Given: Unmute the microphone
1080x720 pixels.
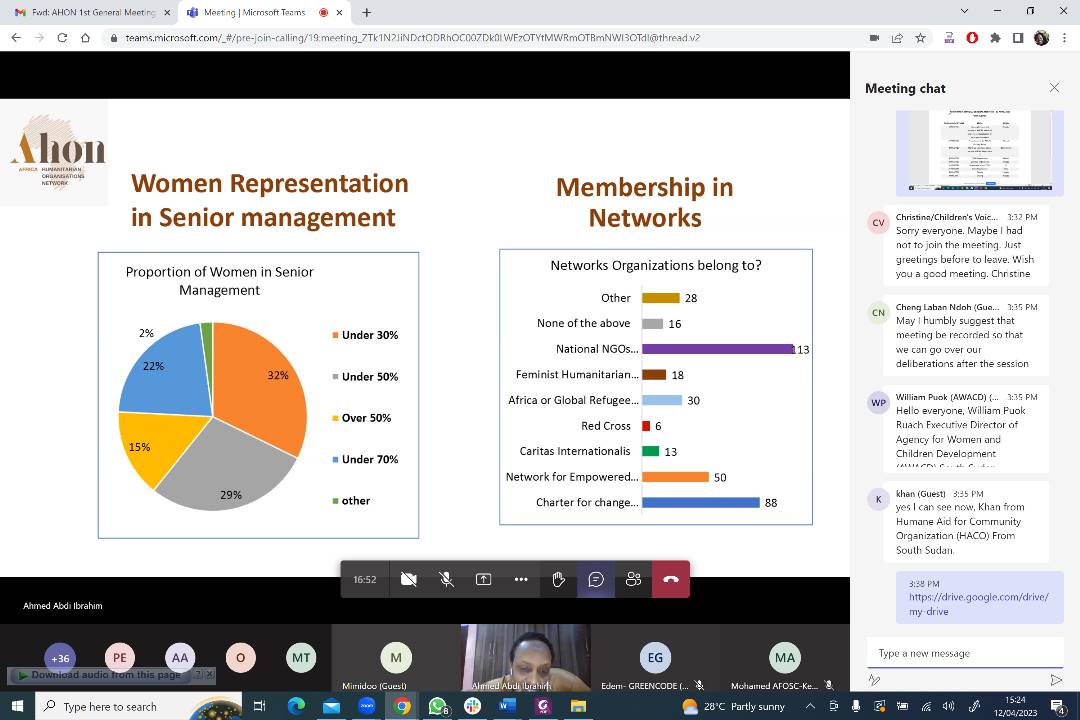Looking at the screenshot, I should [x=446, y=579].
